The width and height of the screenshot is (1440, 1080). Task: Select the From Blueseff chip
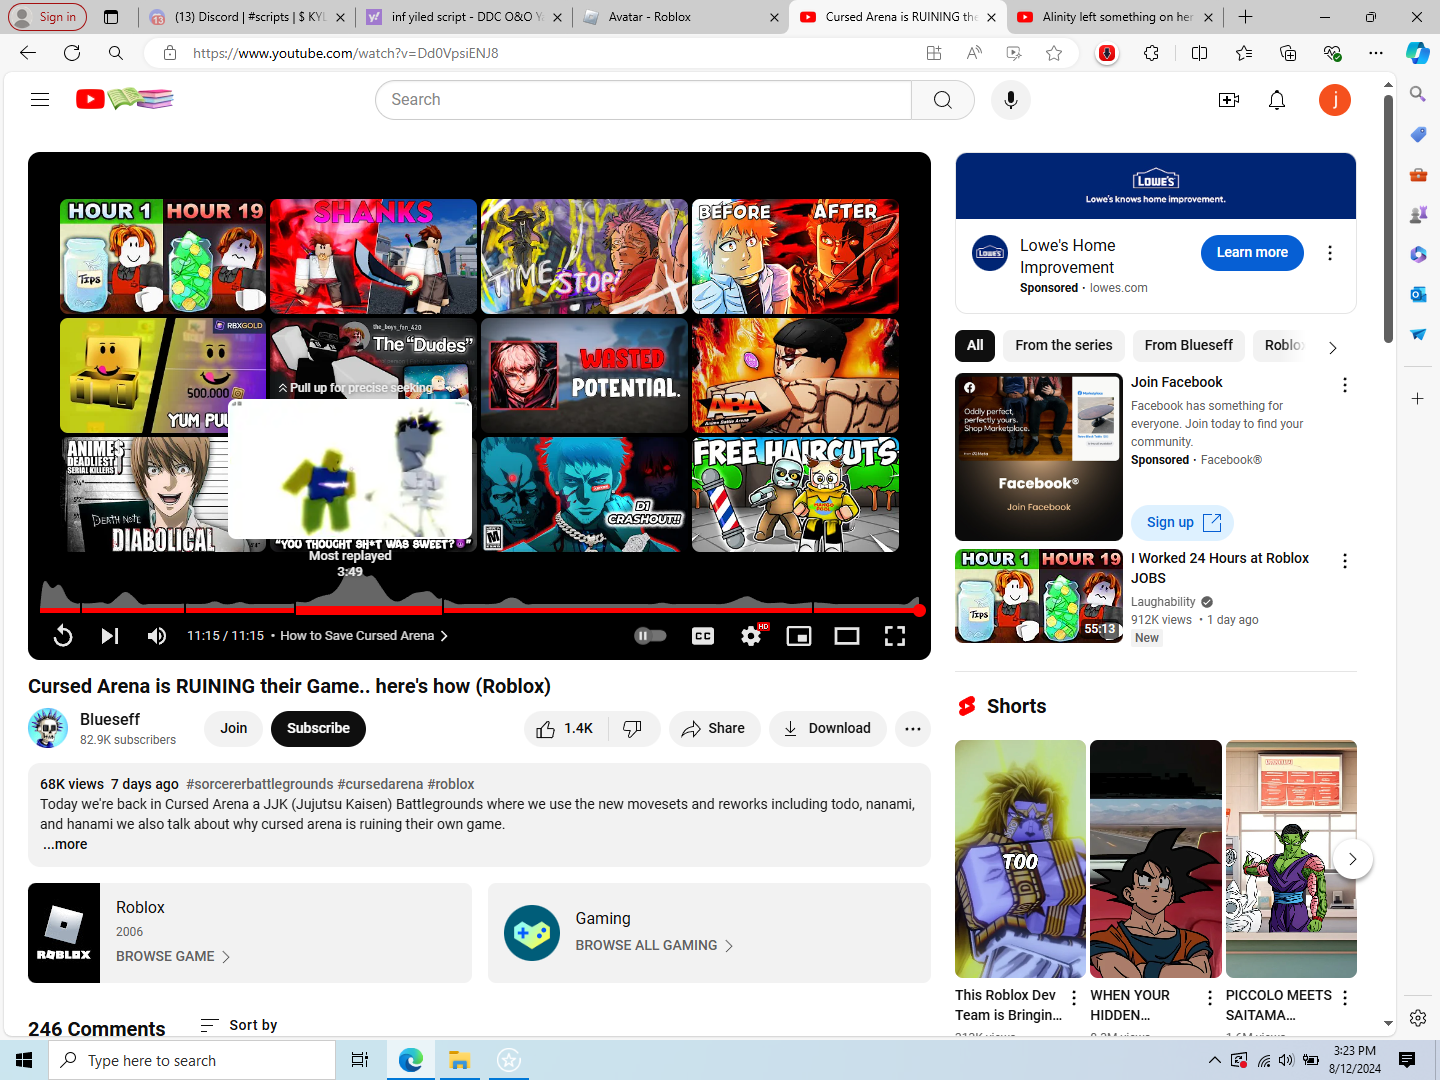[x=1188, y=345]
